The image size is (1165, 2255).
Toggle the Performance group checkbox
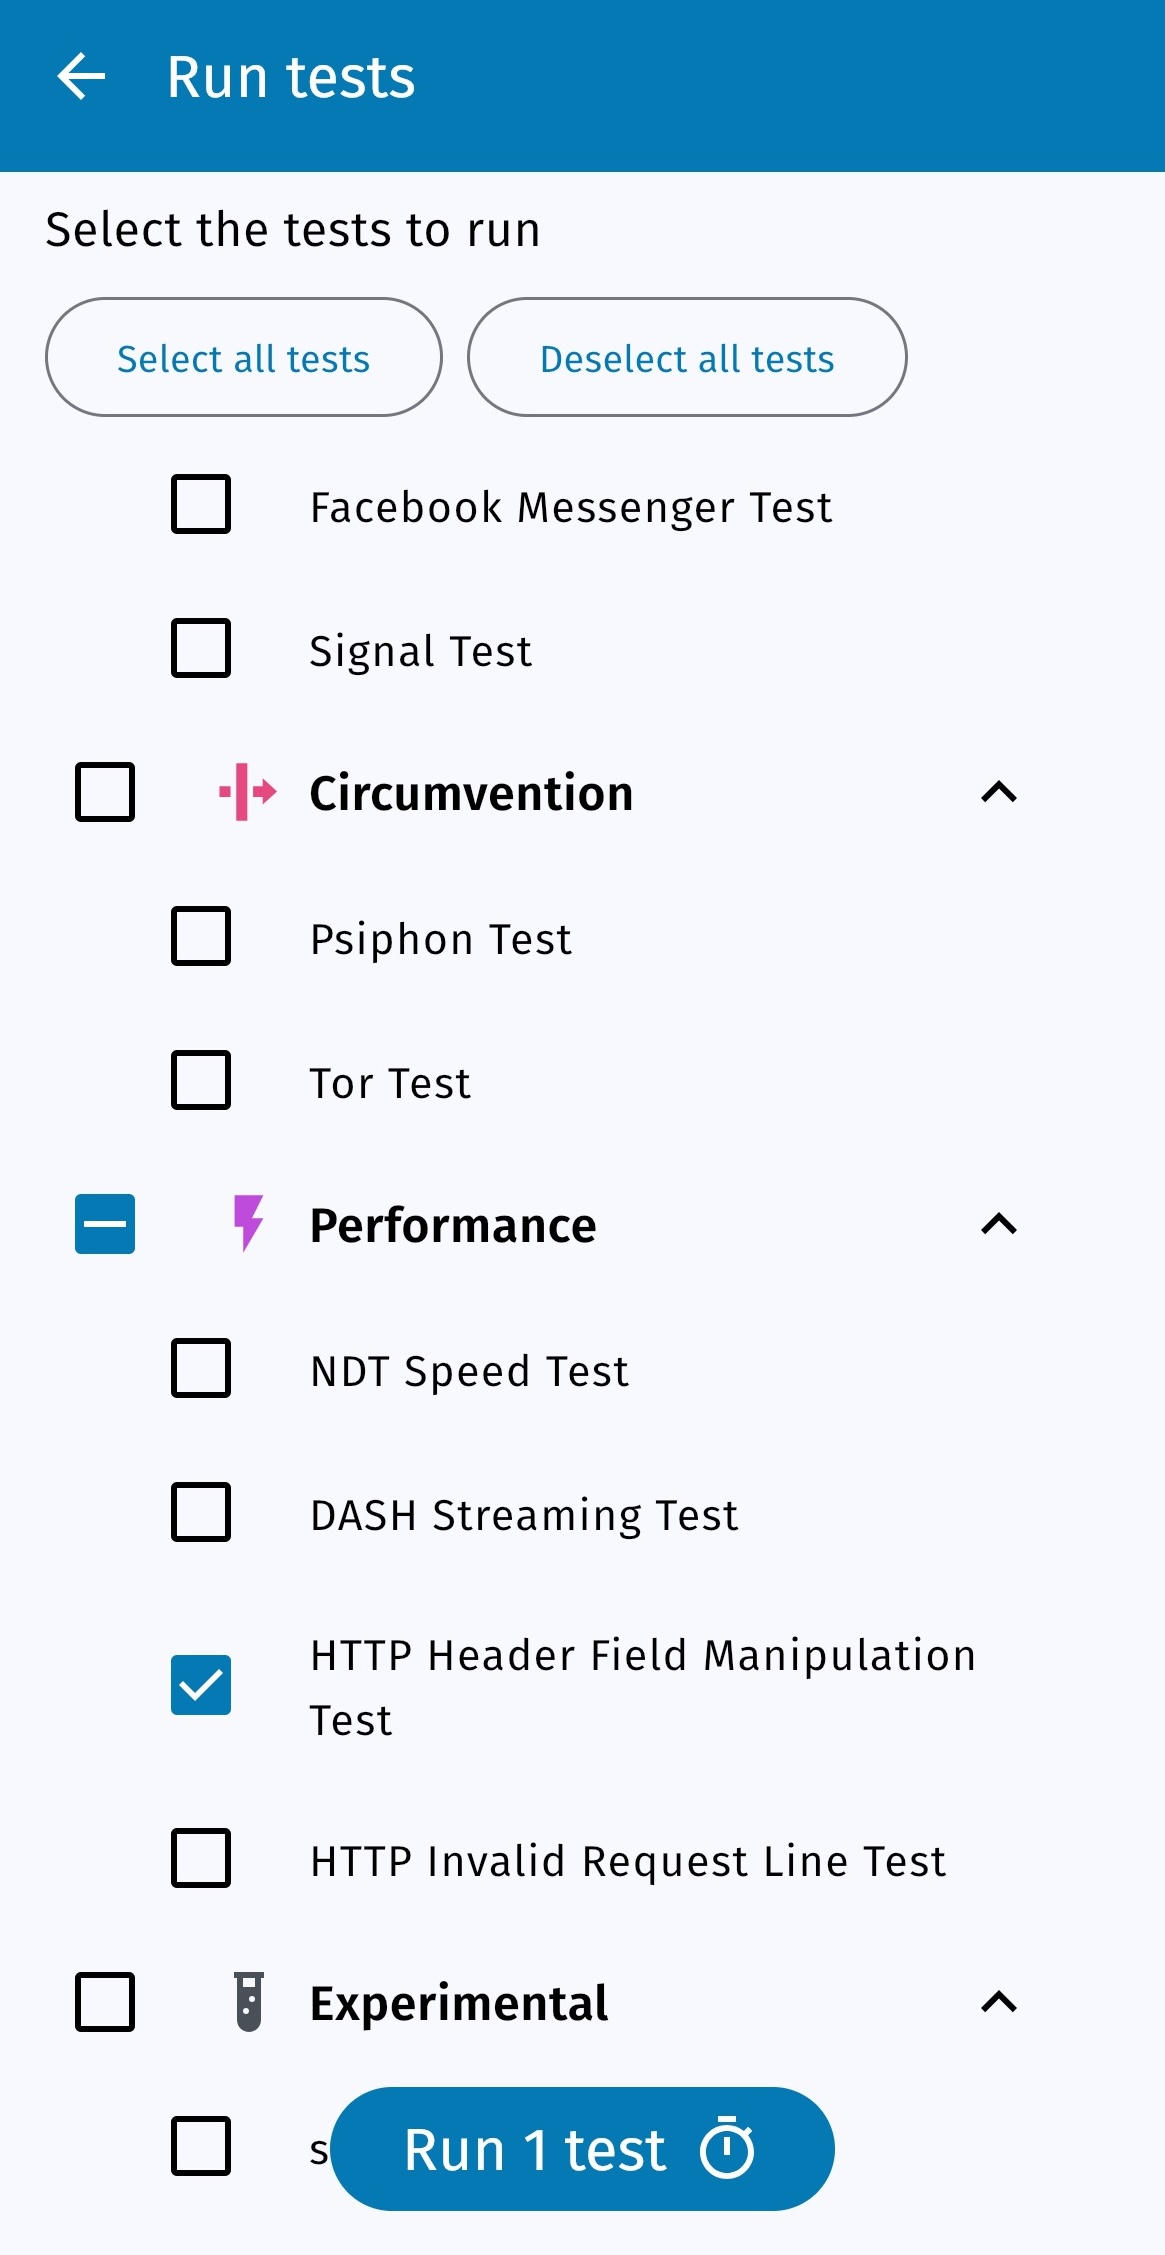coord(105,1224)
